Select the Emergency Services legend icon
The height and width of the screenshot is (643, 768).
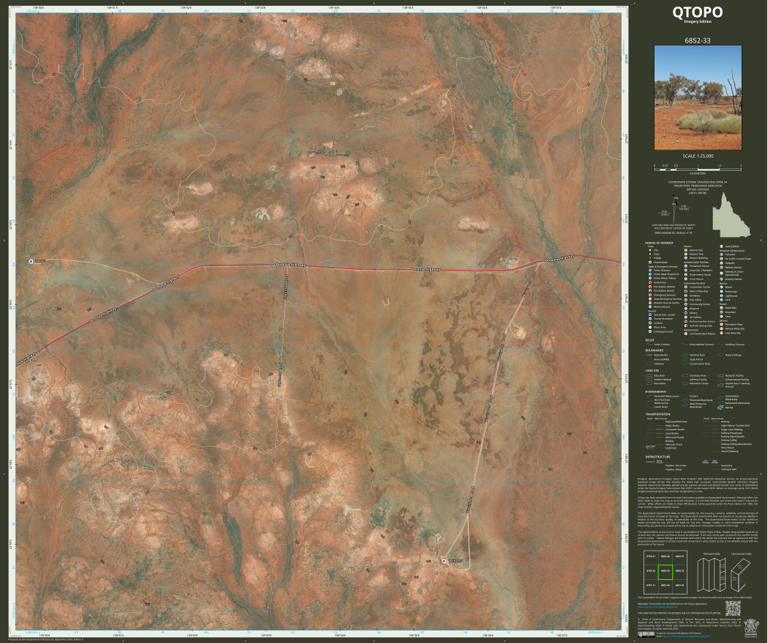coord(650,295)
